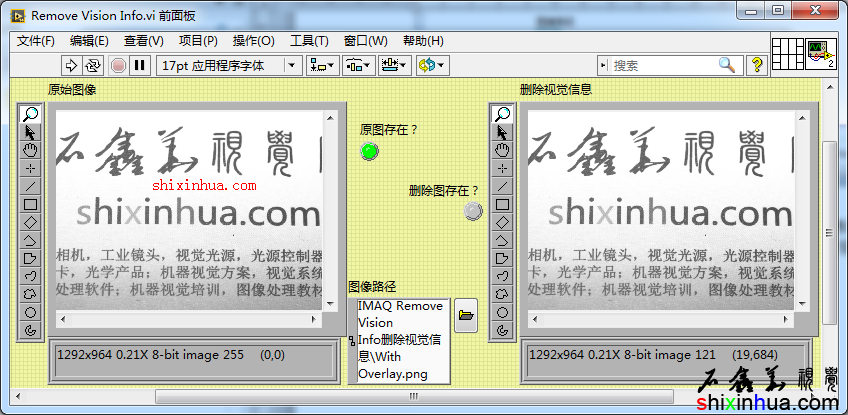Click the Run Continuously button

pyautogui.click(x=93, y=65)
